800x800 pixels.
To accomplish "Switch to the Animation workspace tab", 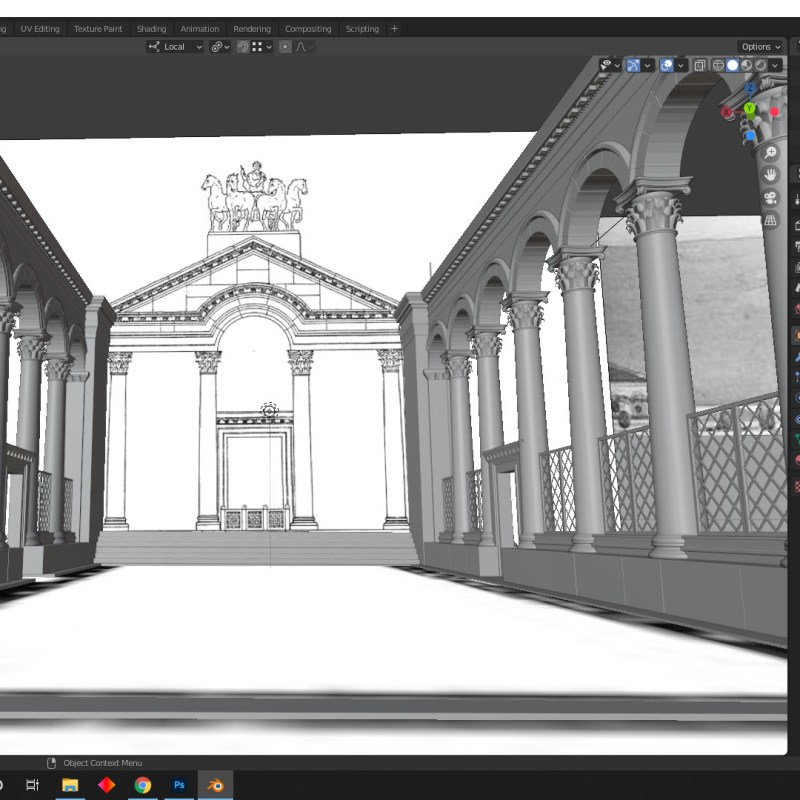I will (x=200, y=29).
